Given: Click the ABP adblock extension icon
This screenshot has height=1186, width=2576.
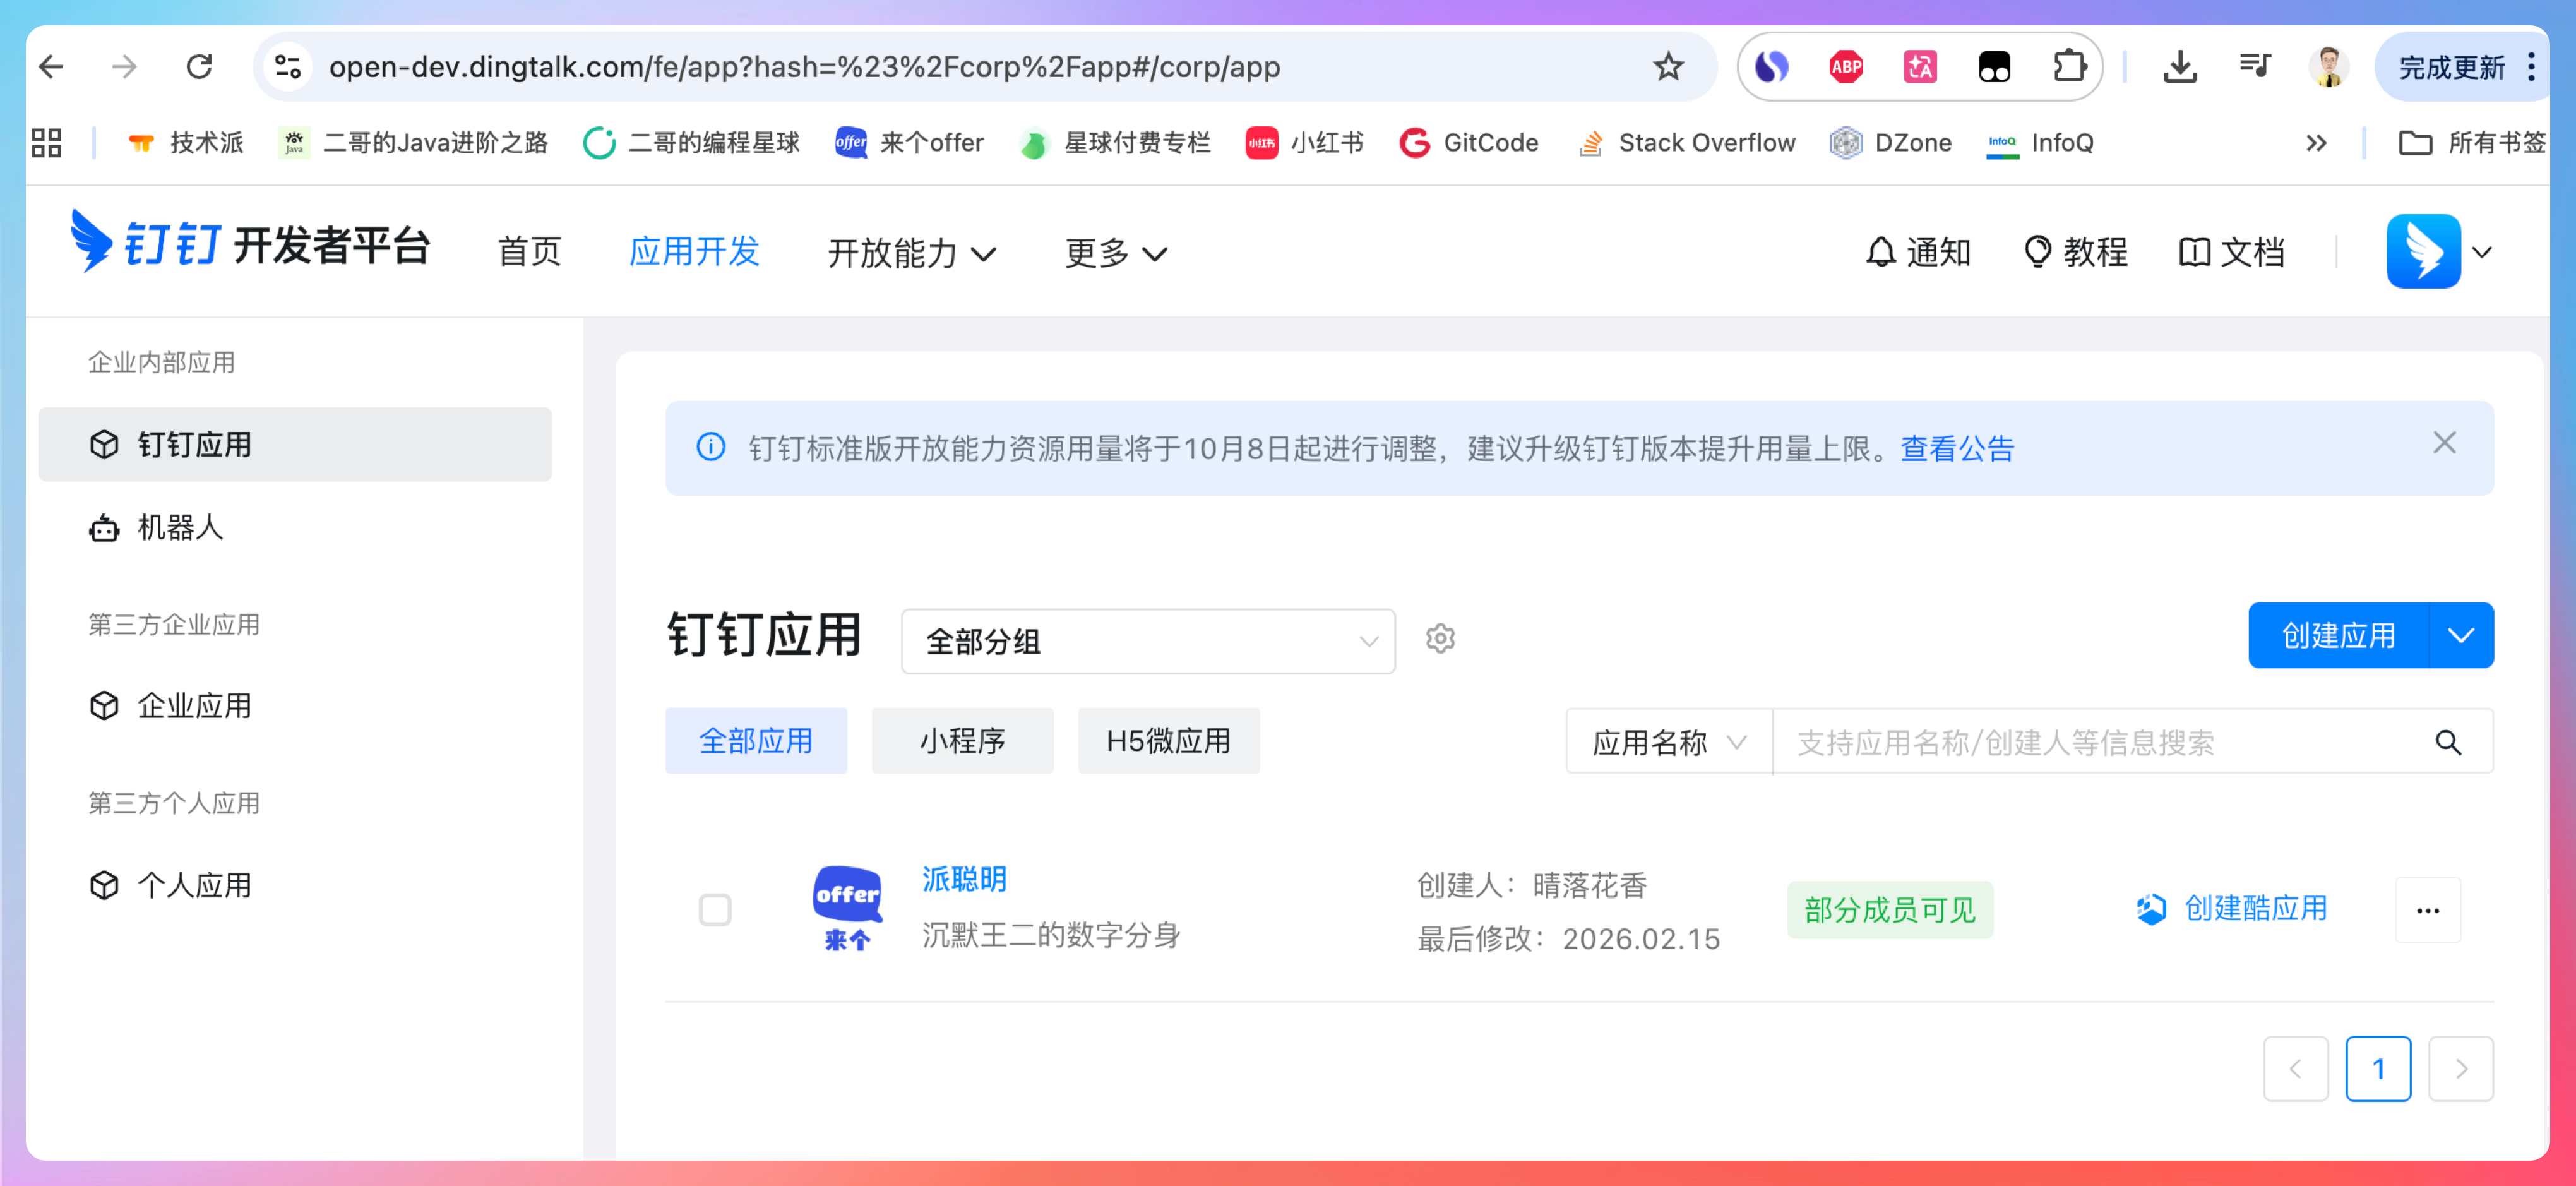Looking at the screenshot, I should [x=1845, y=67].
